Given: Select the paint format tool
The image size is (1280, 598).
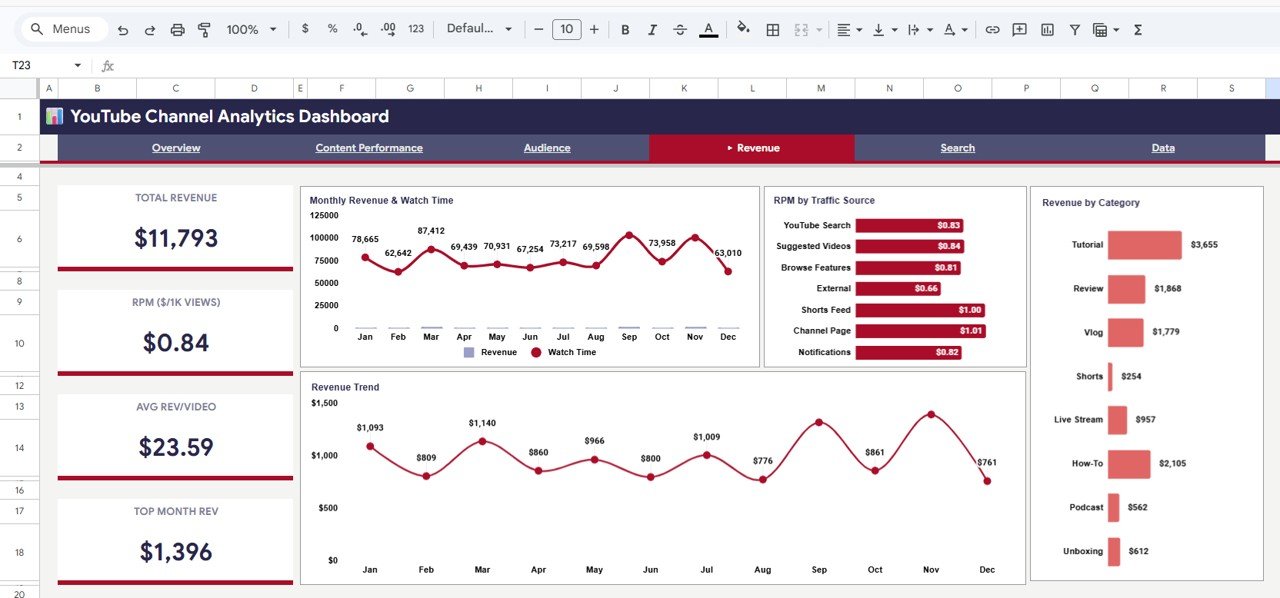Looking at the screenshot, I should click(x=203, y=29).
